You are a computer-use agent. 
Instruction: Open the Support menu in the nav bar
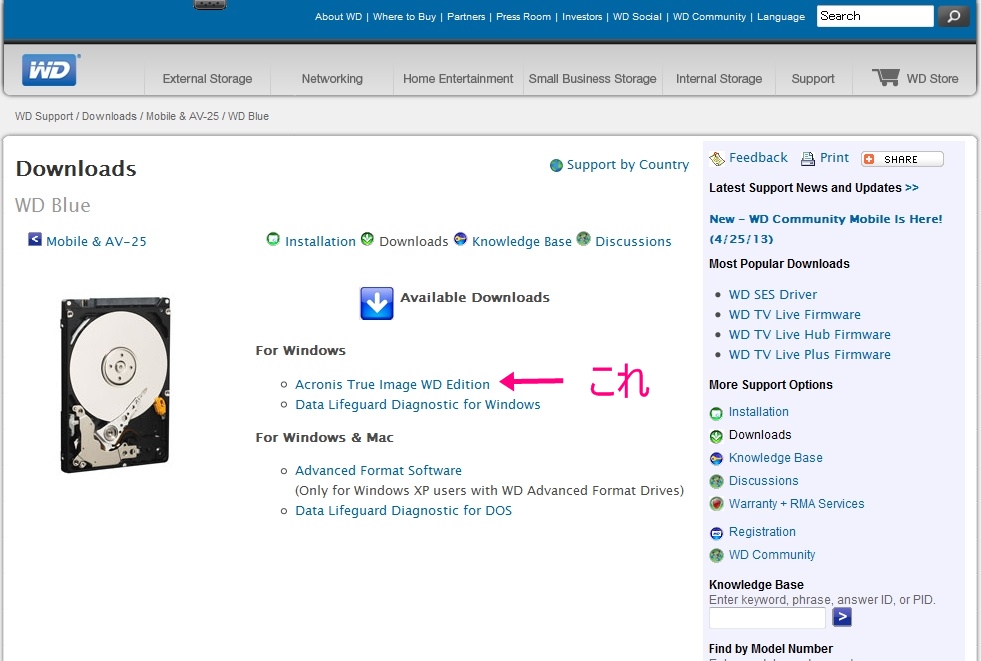coord(813,79)
